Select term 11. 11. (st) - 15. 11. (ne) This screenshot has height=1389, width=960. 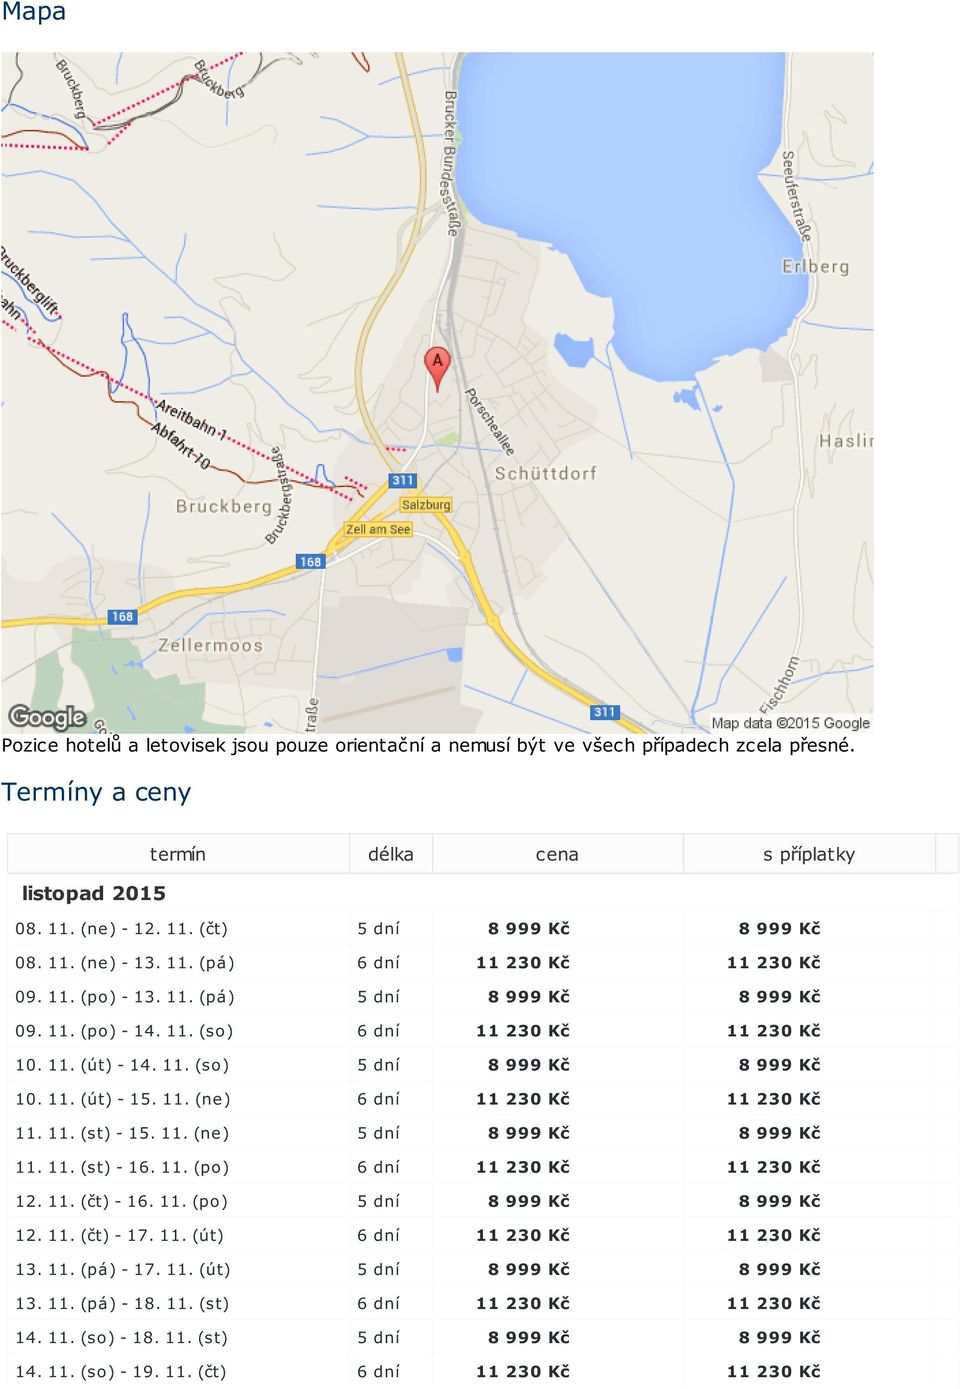pyautogui.click(x=122, y=1133)
